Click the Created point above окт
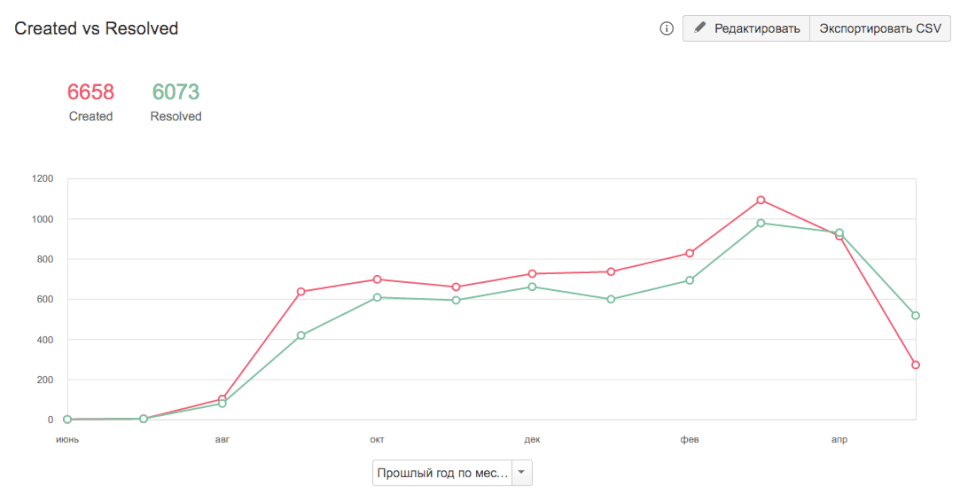The width and height of the screenshot is (960, 495). coord(377,279)
